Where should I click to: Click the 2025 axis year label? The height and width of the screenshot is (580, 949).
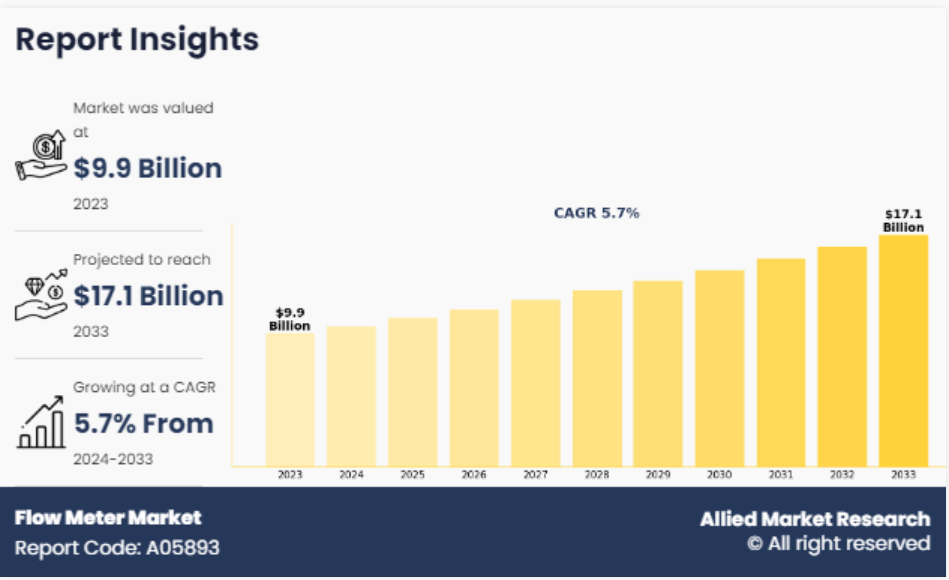tap(413, 475)
